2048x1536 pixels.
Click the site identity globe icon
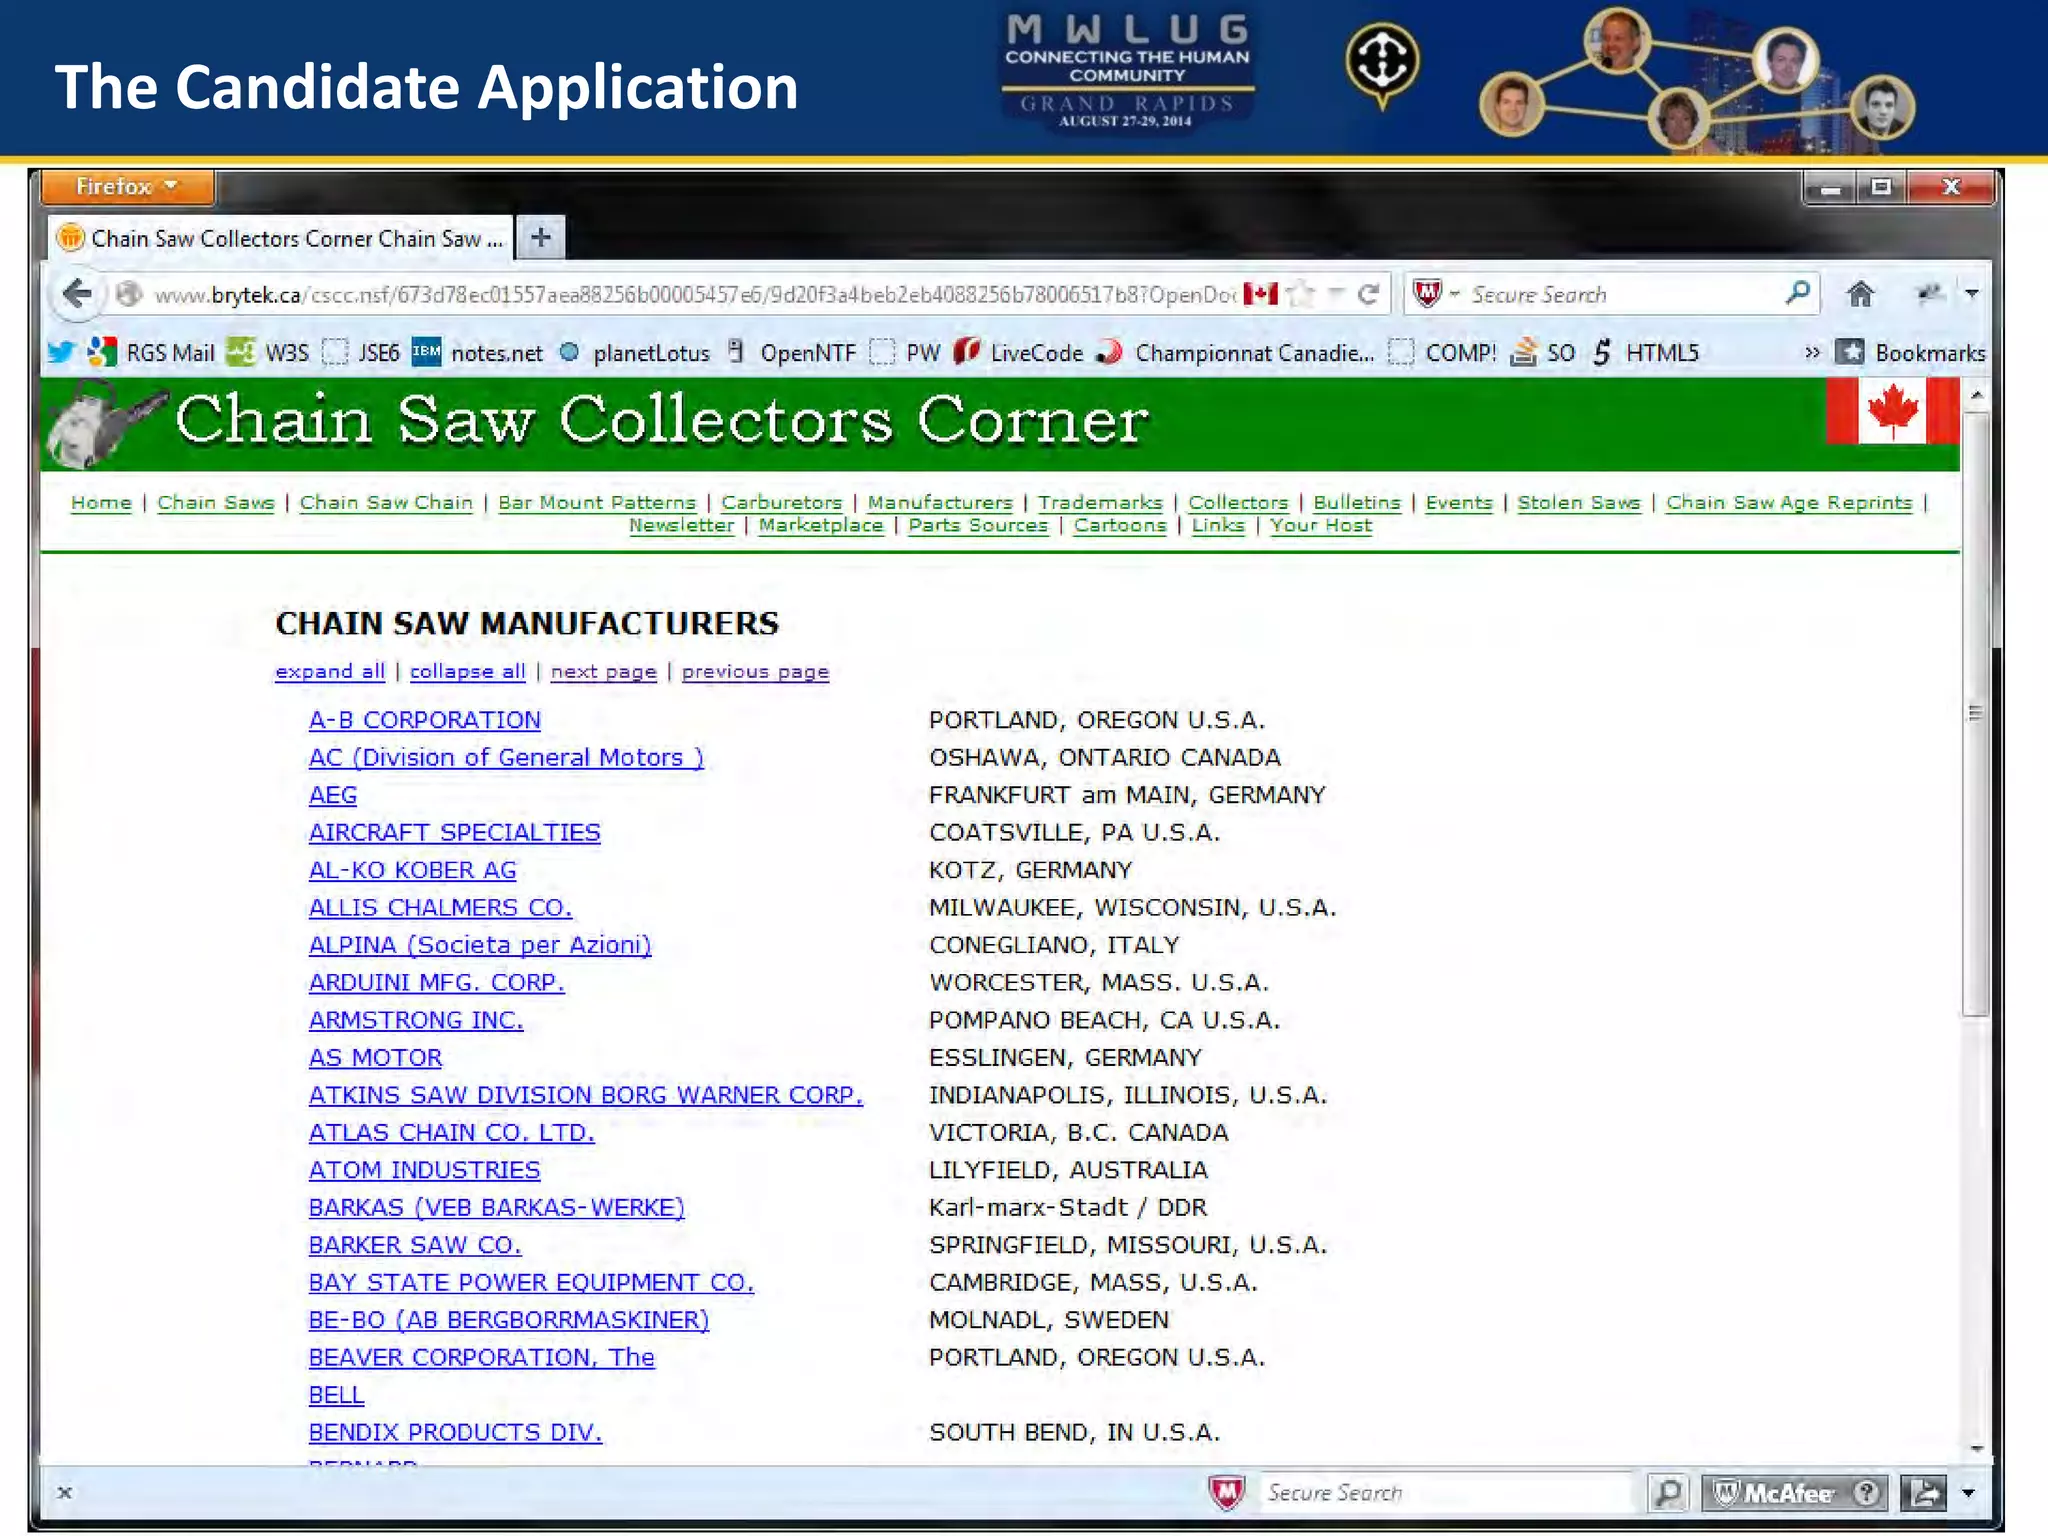(128, 294)
